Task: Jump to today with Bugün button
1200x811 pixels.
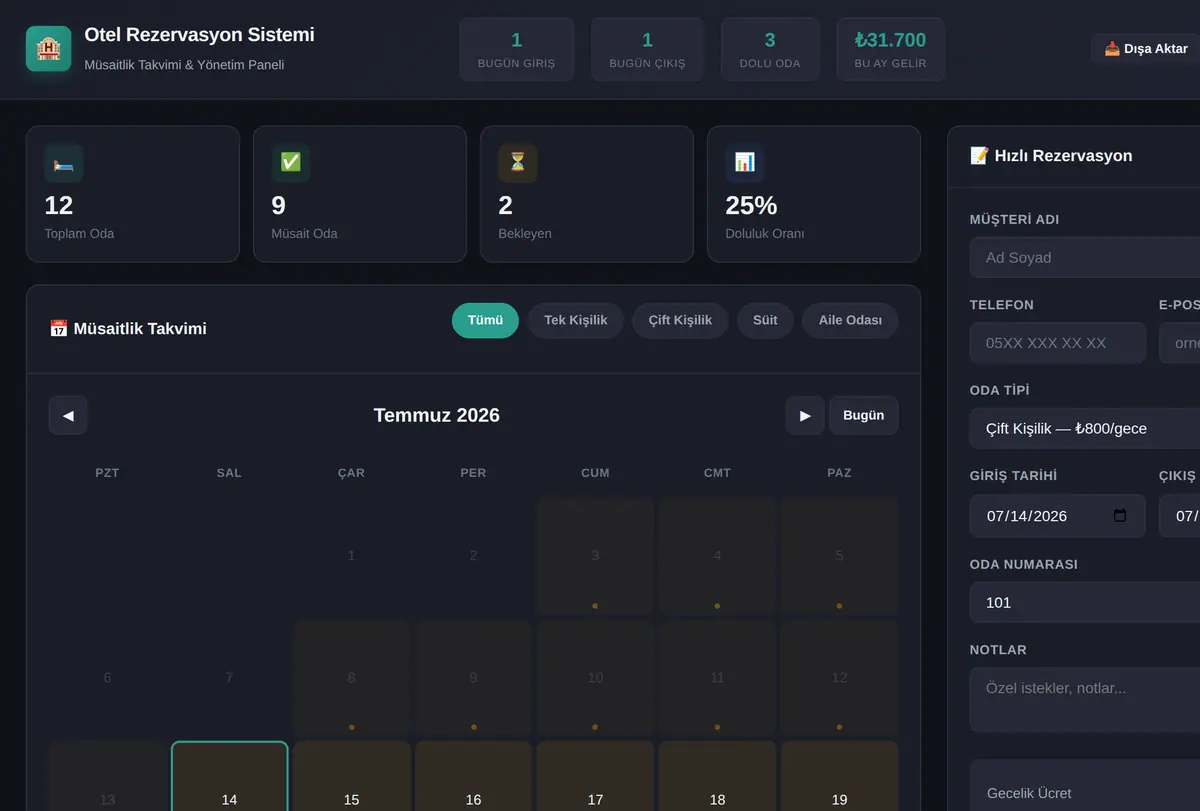Action: point(864,415)
